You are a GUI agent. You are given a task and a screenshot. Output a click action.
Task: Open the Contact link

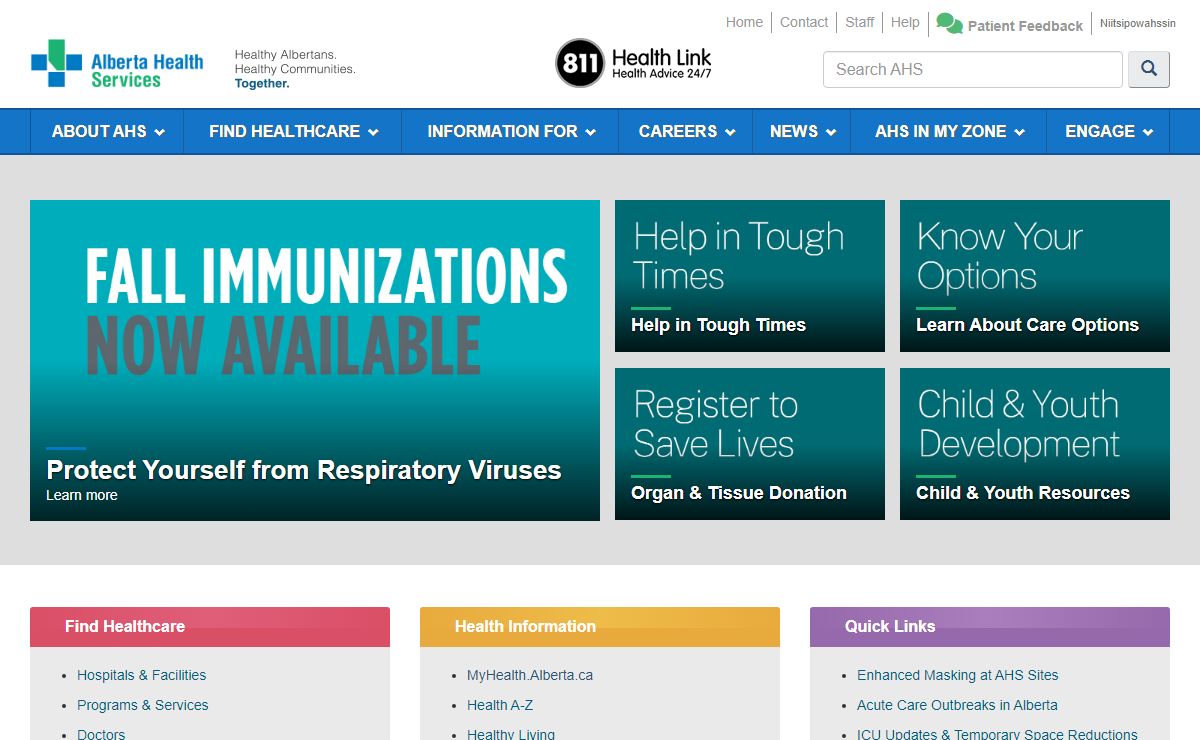pyautogui.click(x=804, y=22)
